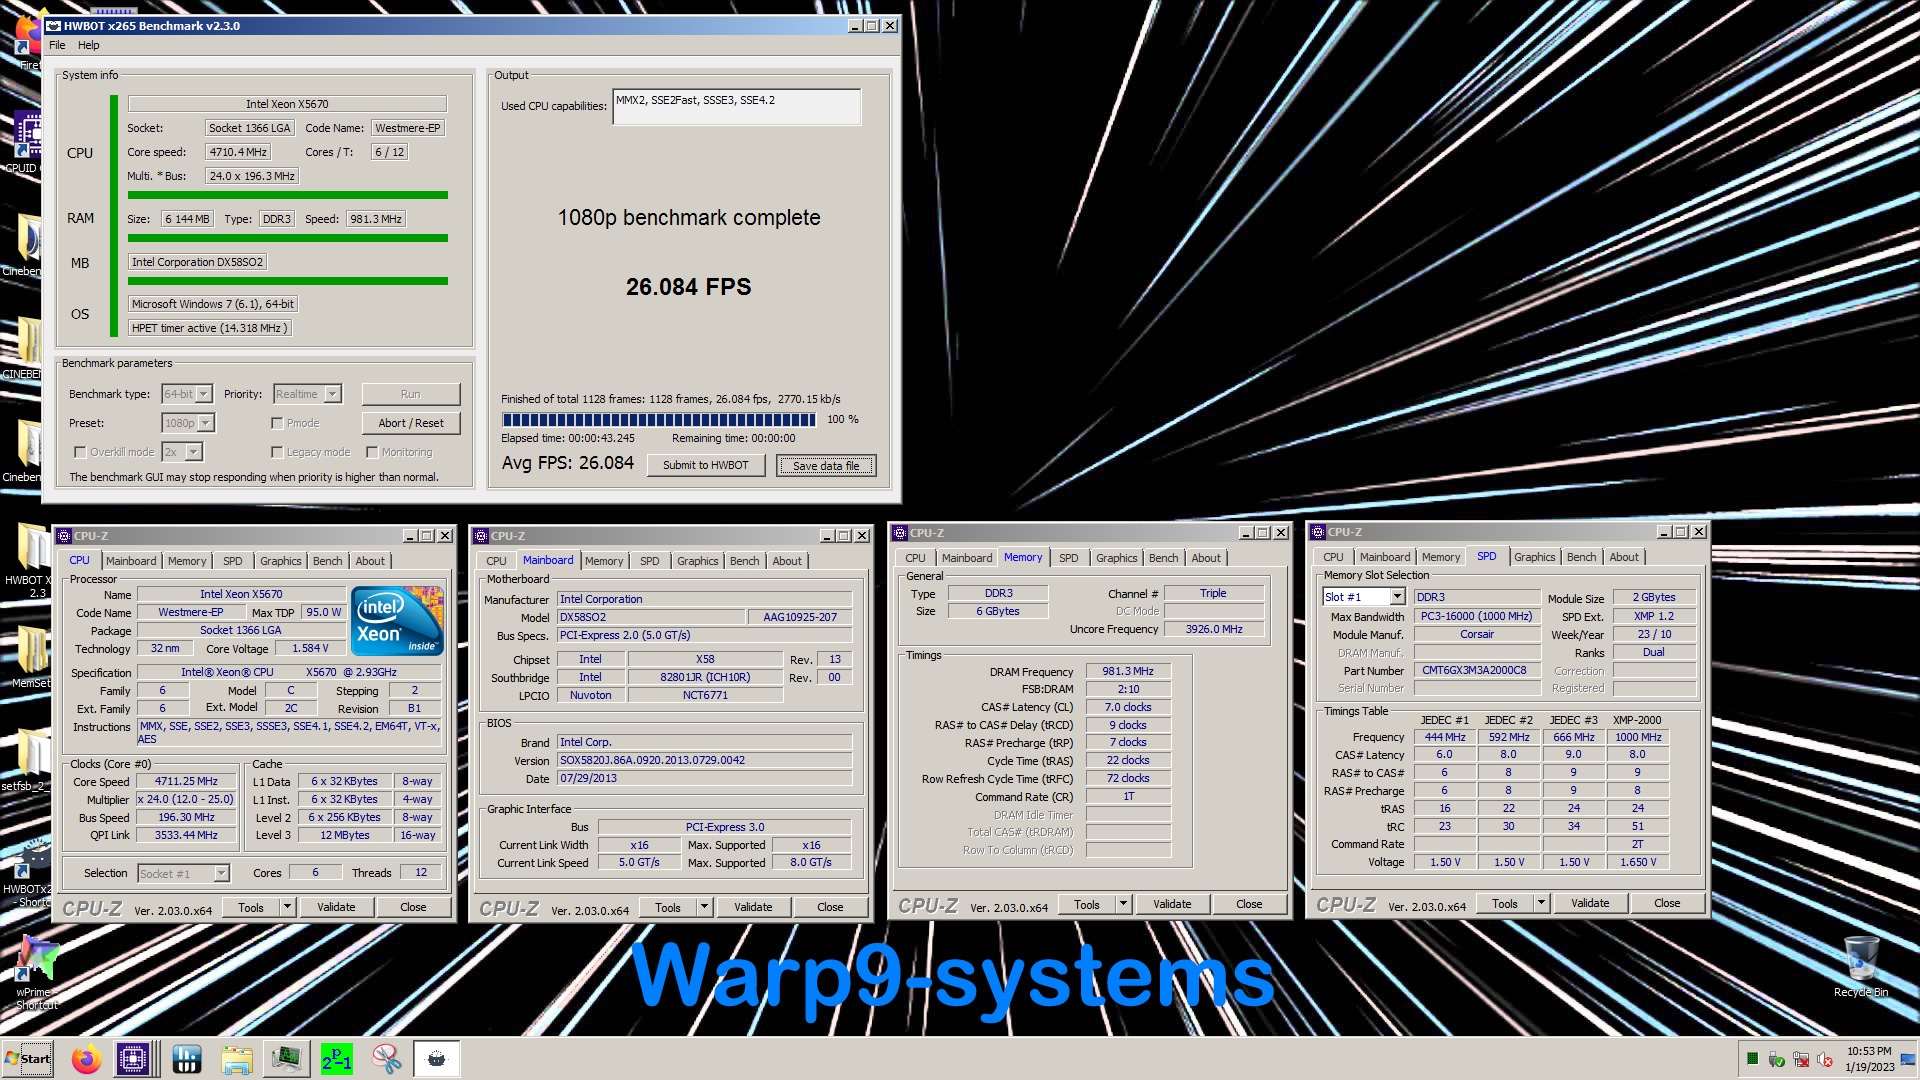Click the show desktop icon by clock

(1908, 1059)
